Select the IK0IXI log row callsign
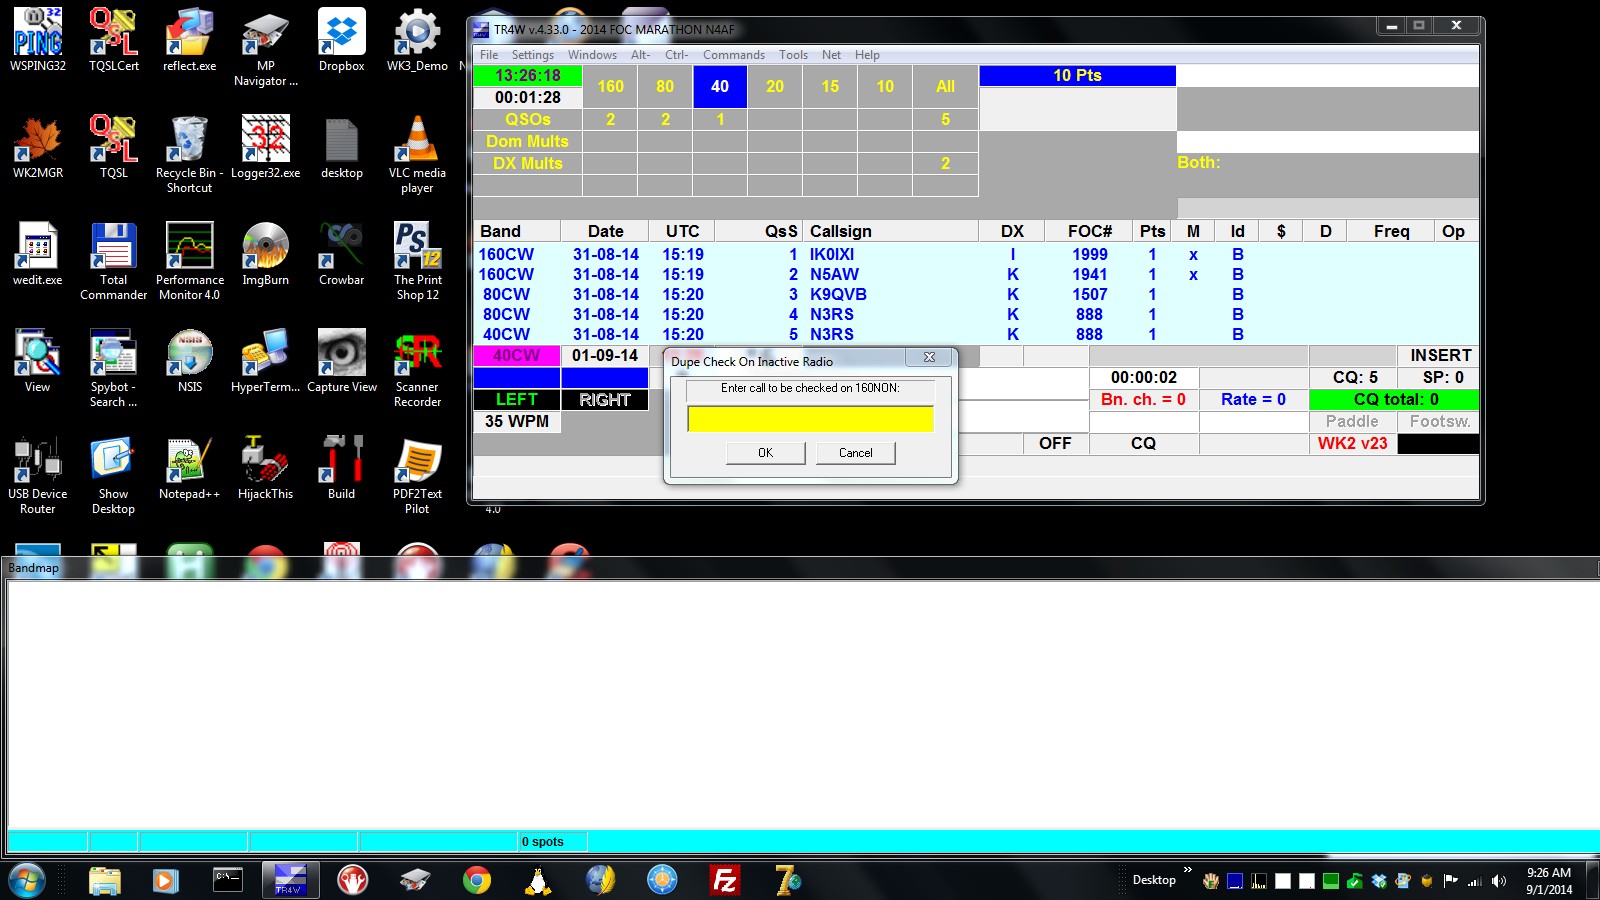The width and height of the screenshot is (1600, 900). click(832, 254)
